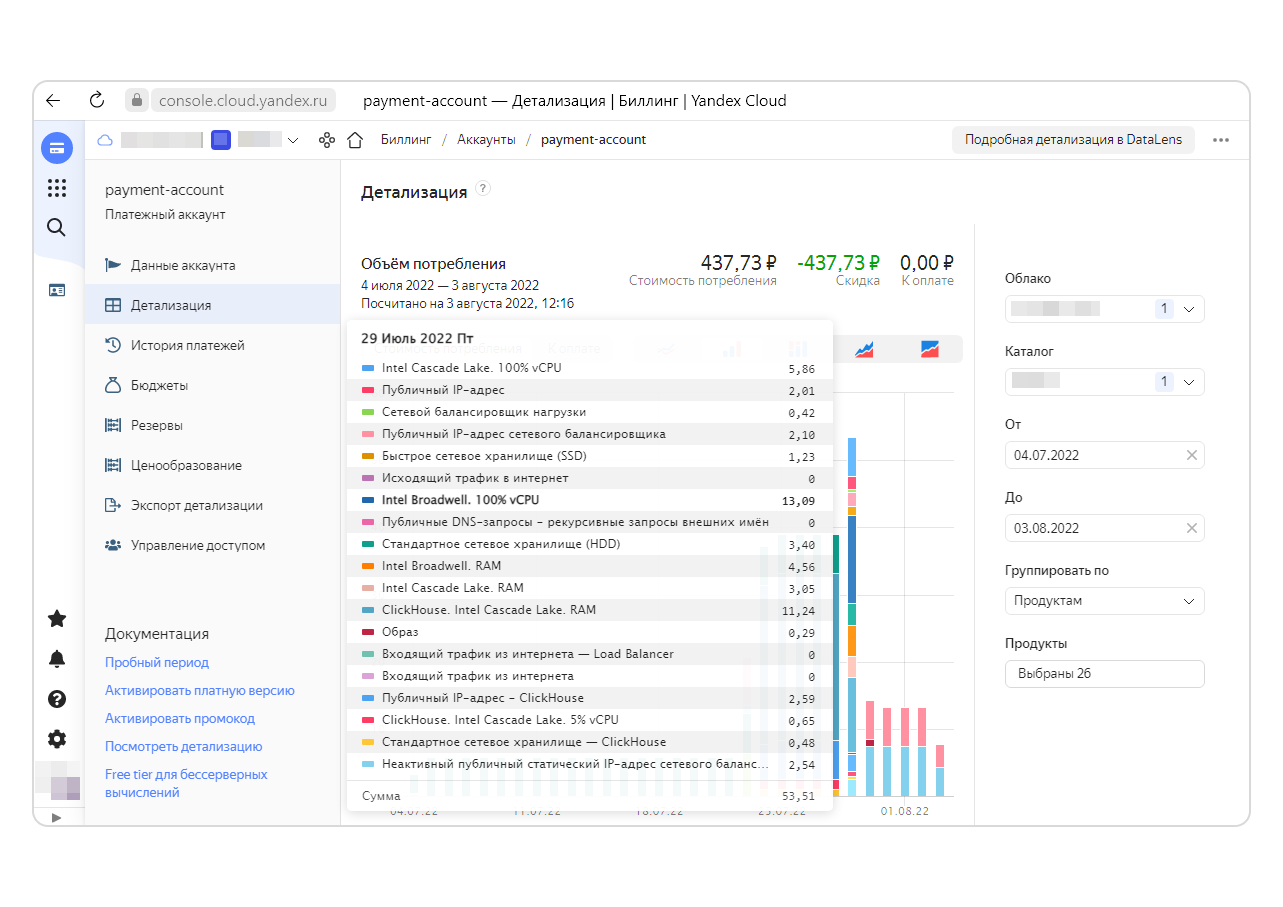Reload the page with refresh icon
The width and height of the screenshot is (1283, 907).
coord(97,100)
